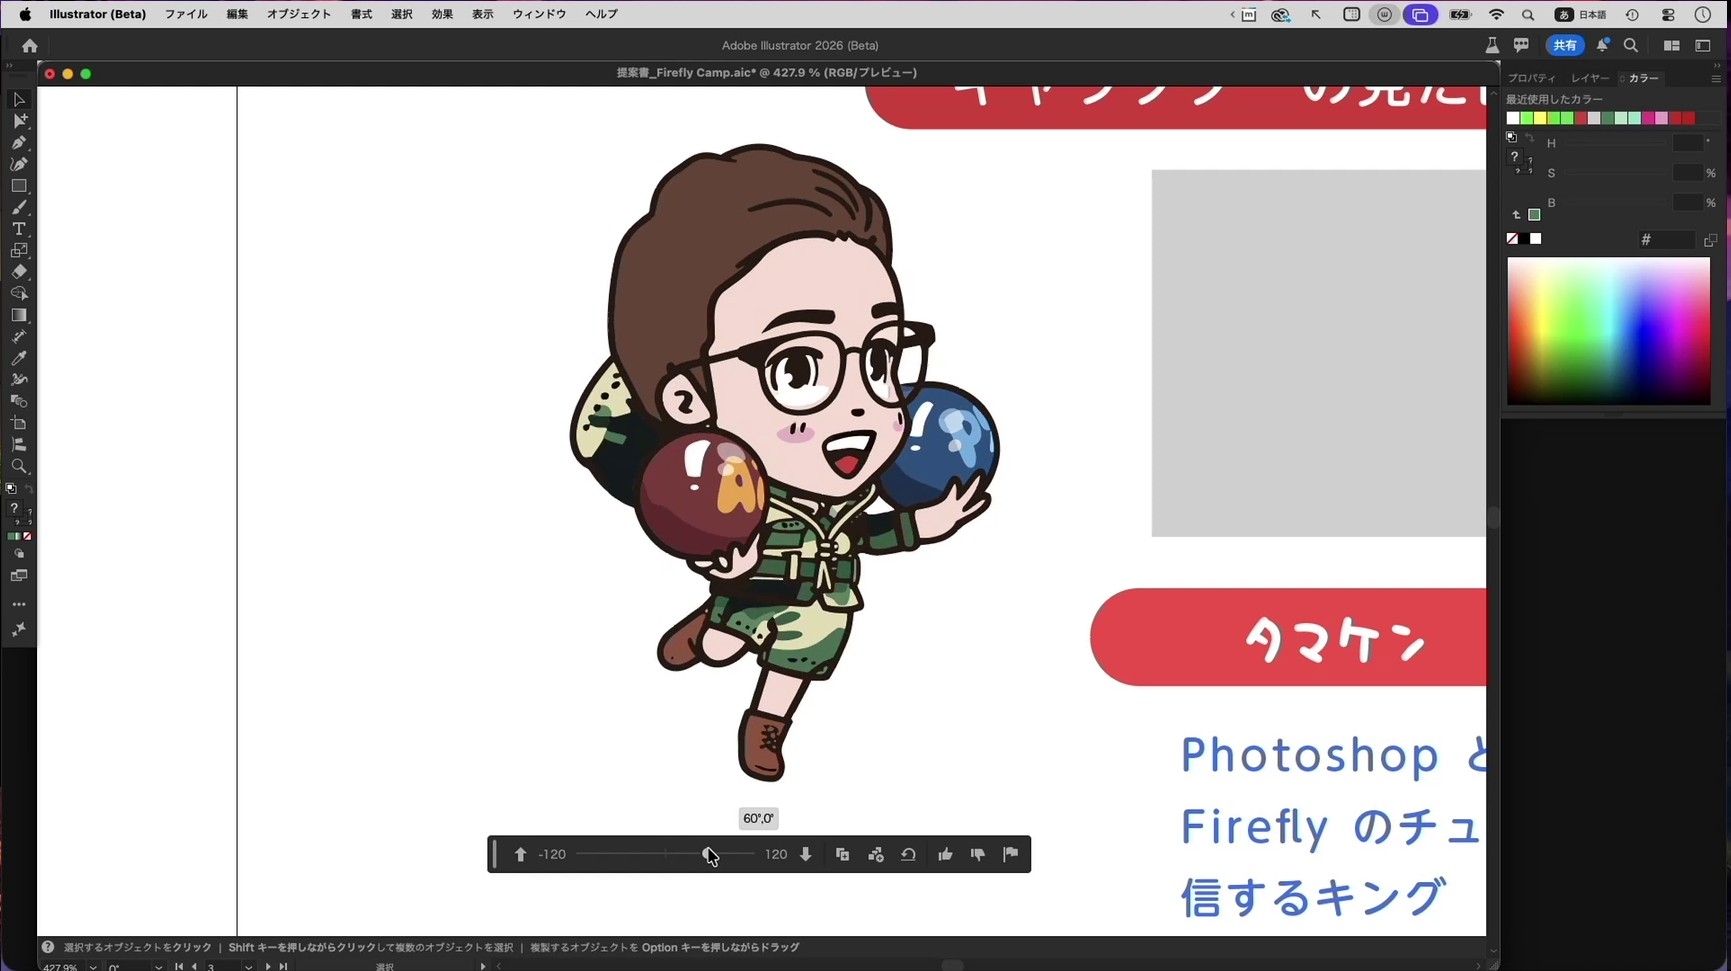Screen dimensions: 1731x971
Task: Open the オブジェクト menu
Action: click(298, 14)
